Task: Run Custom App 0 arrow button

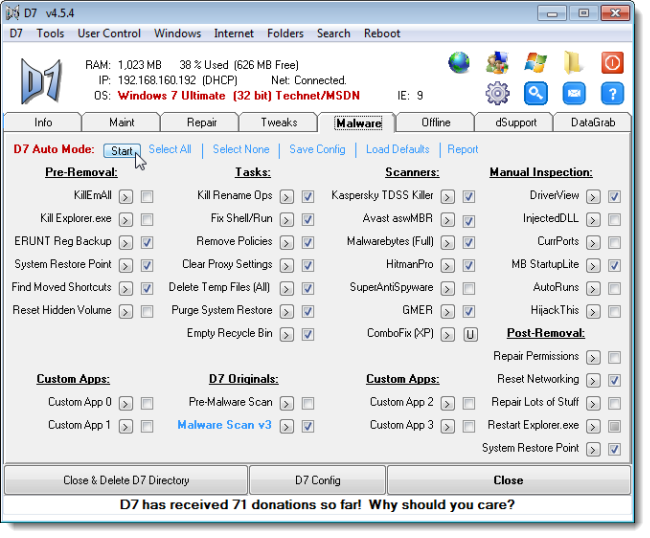Action: pos(126,403)
